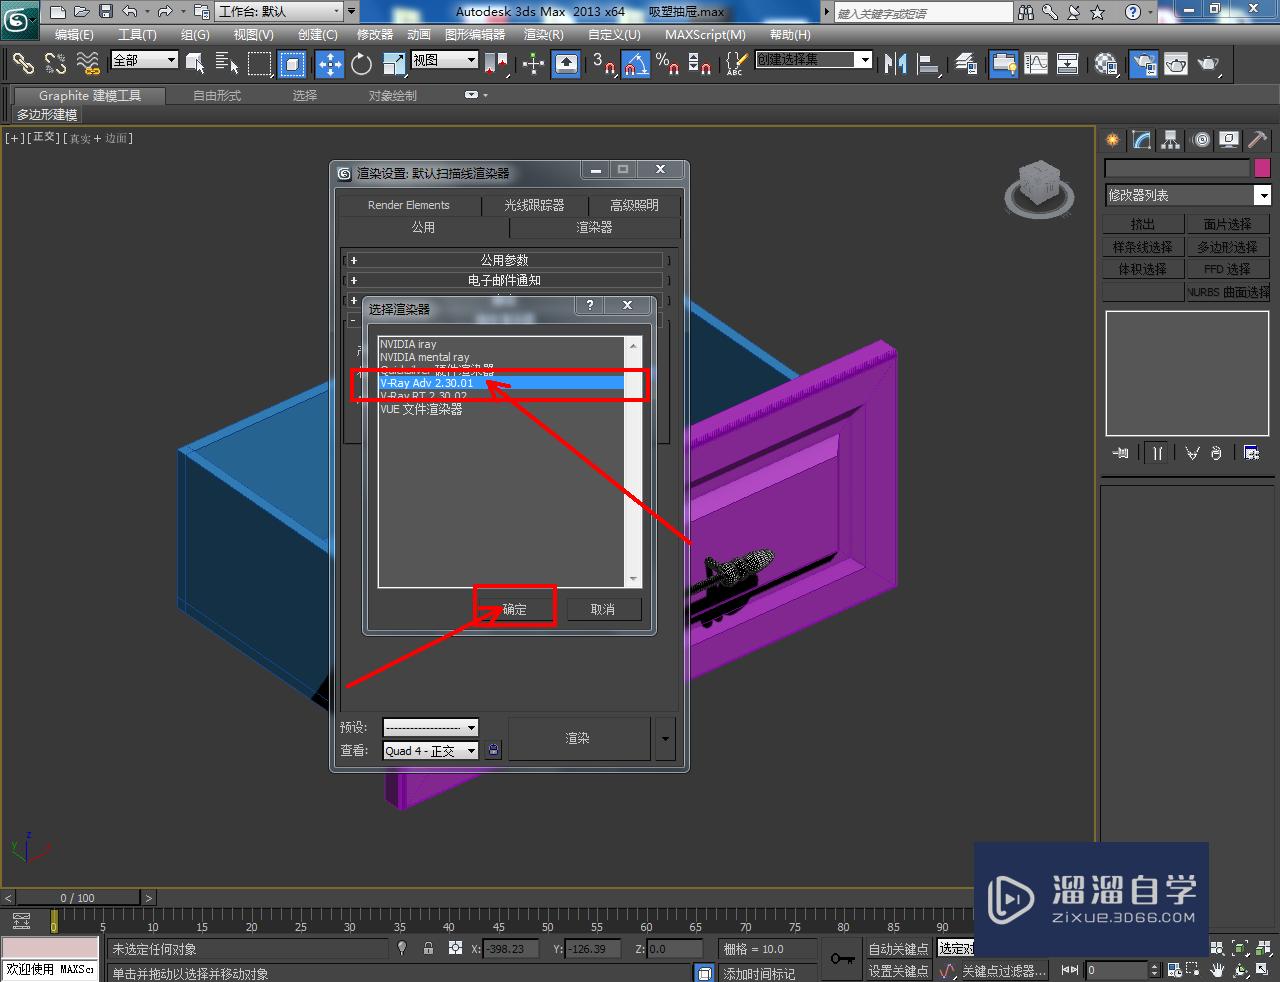Confirm with 确定 button
Viewport: 1280px width, 982px height.
514,609
